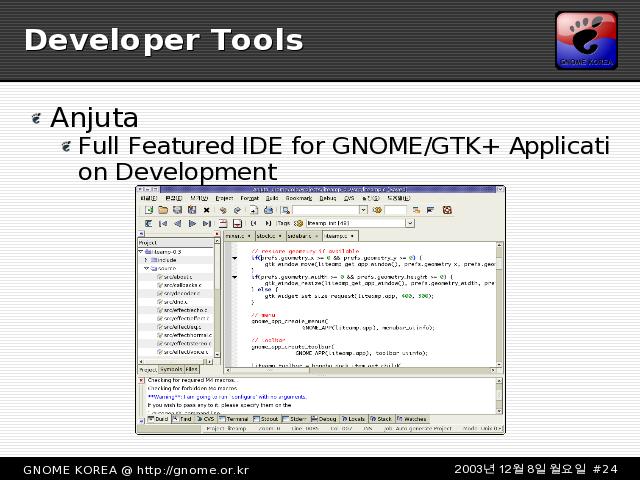Click the Open folder toolbar icon
The image size is (640, 480).
163,210
